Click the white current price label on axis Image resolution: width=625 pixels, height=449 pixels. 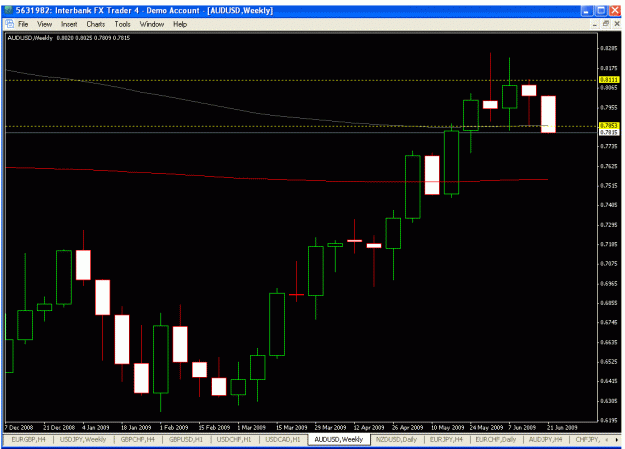(x=609, y=132)
